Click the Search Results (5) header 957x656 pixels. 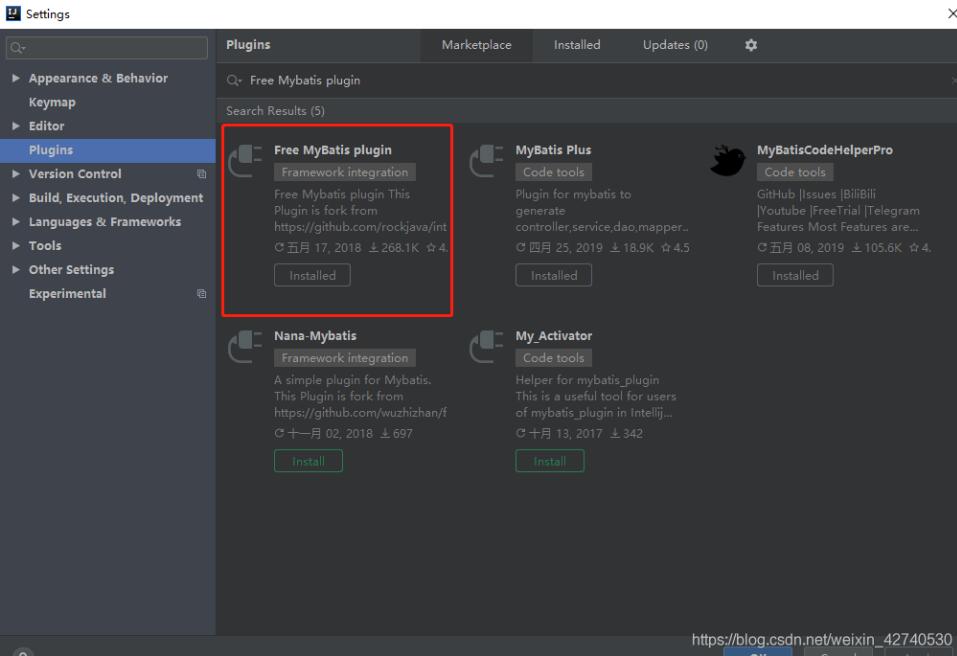[275, 111]
